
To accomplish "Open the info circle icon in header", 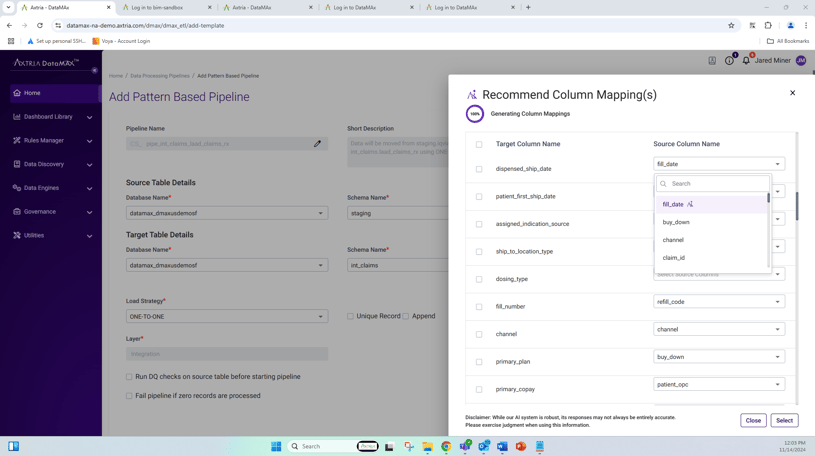I will click(x=729, y=61).
